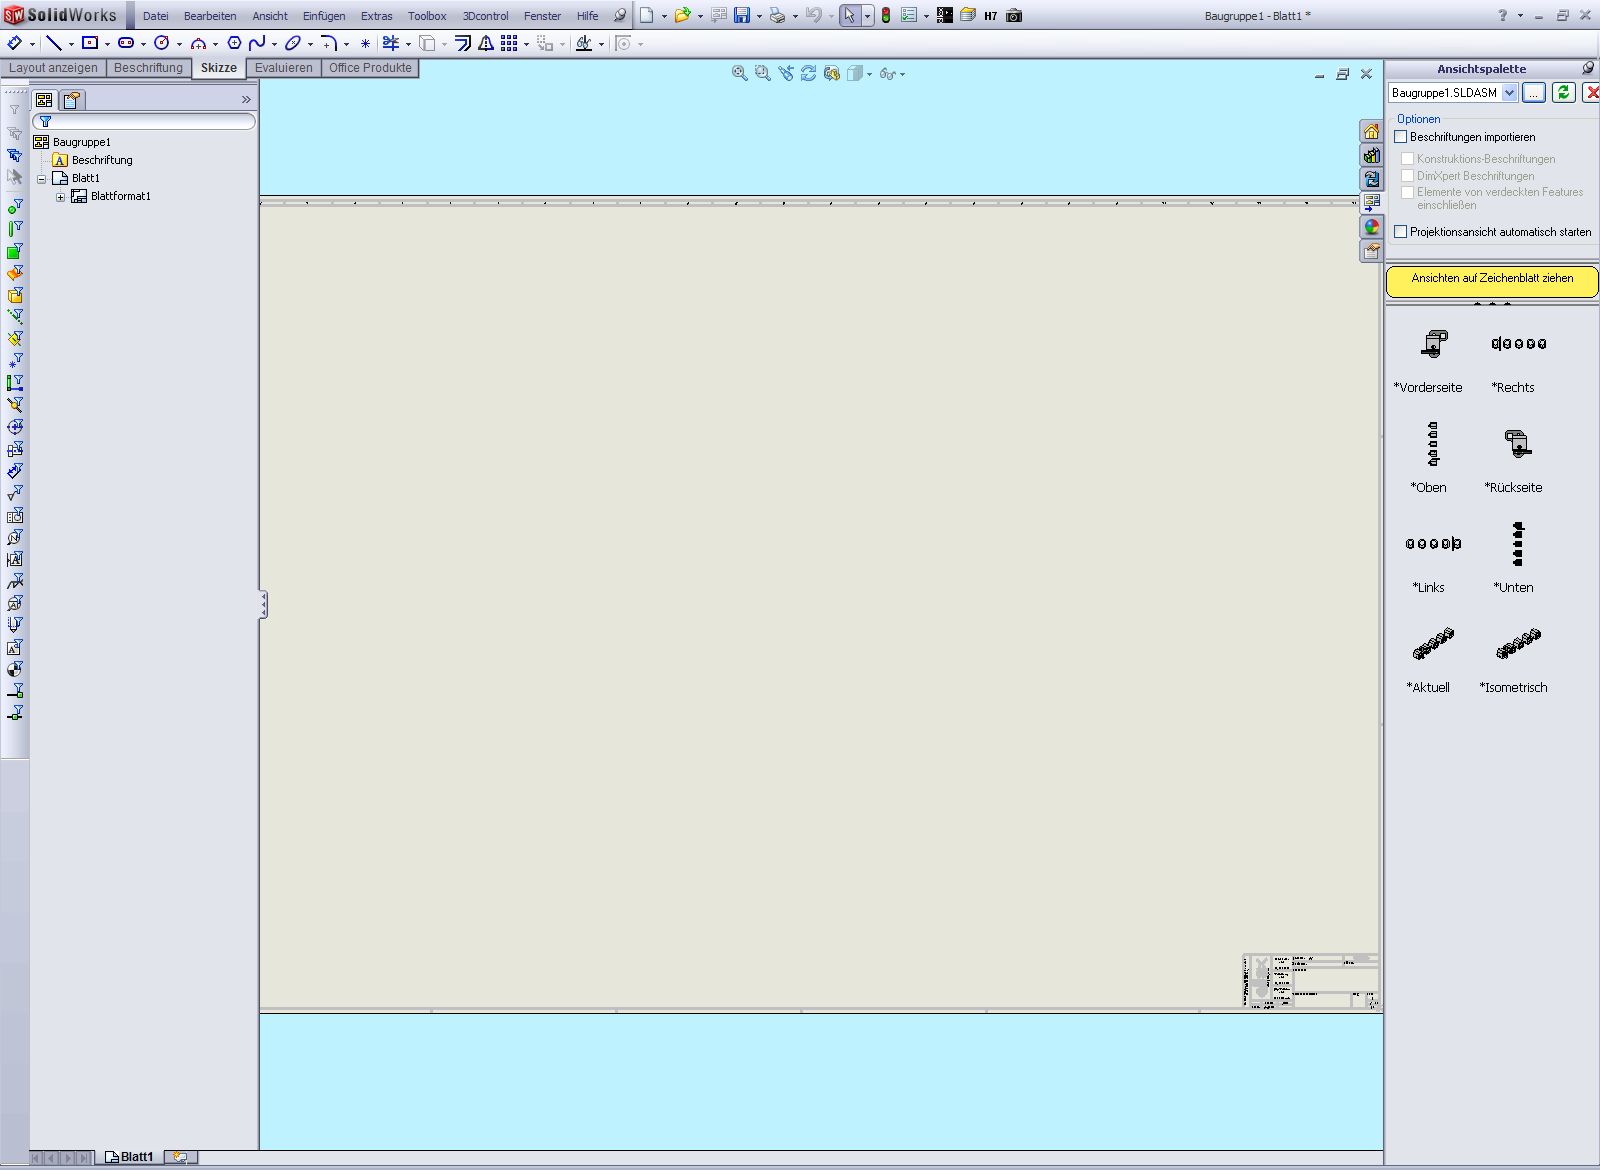This screenshot has height=1170, width=1600.
Task: Click the New document icon
Action: (x=647, y=15)
